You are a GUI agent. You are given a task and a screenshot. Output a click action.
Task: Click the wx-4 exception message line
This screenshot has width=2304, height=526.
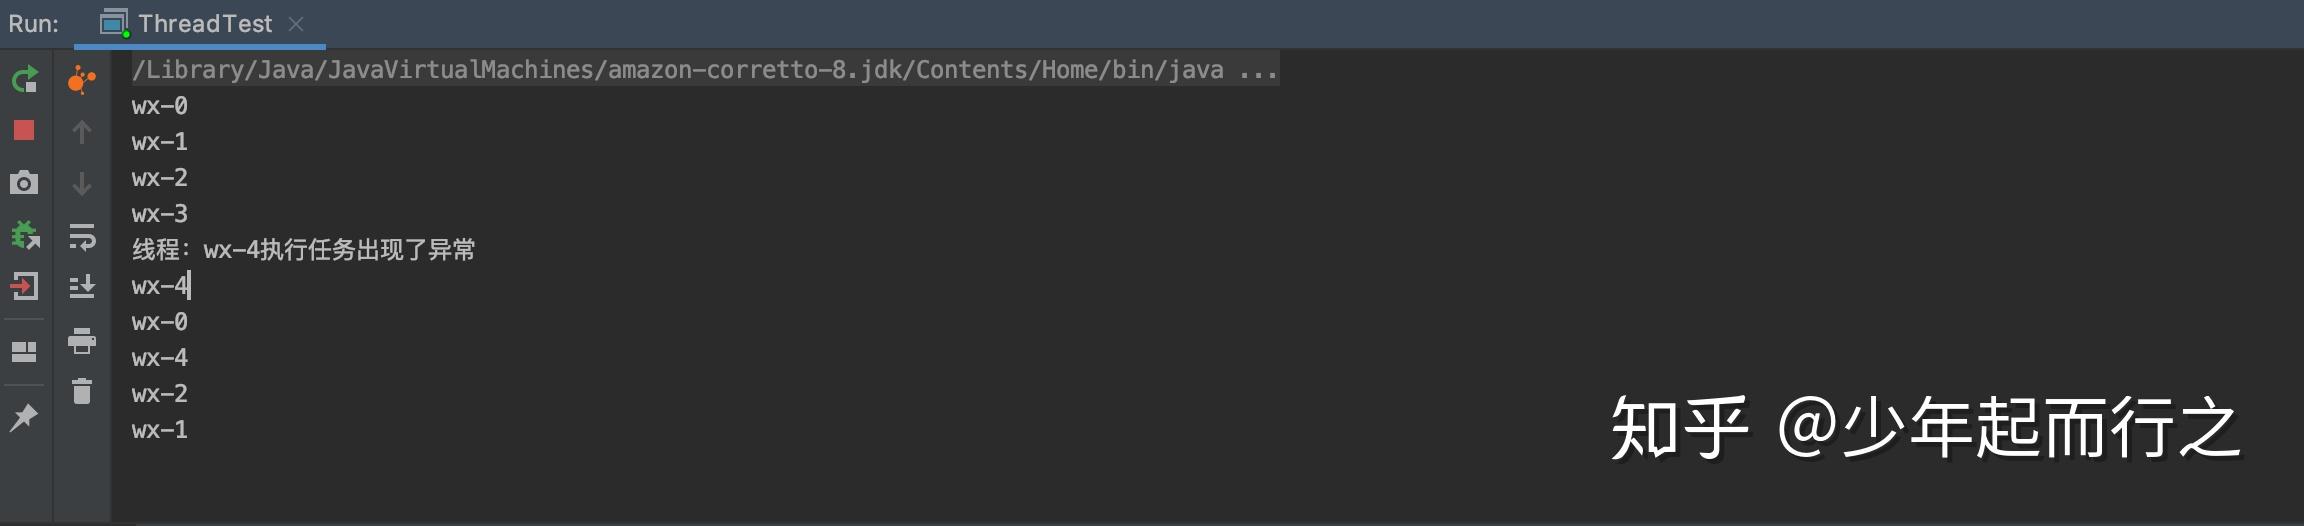coord(304,250)
